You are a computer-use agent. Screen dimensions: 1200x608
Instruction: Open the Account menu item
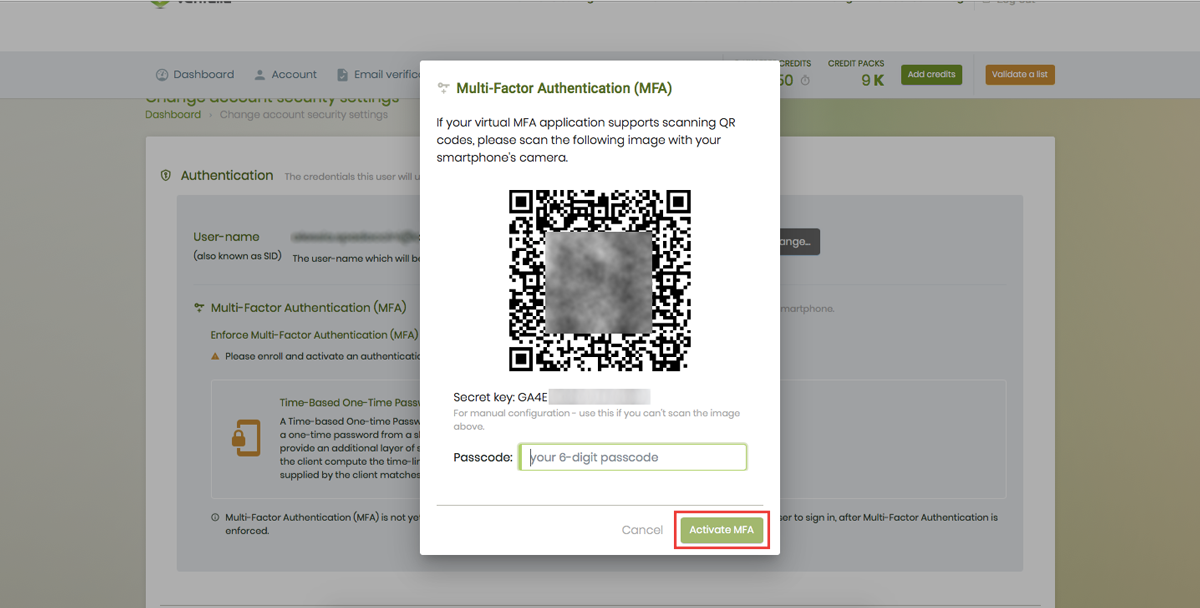pos(294,75)
